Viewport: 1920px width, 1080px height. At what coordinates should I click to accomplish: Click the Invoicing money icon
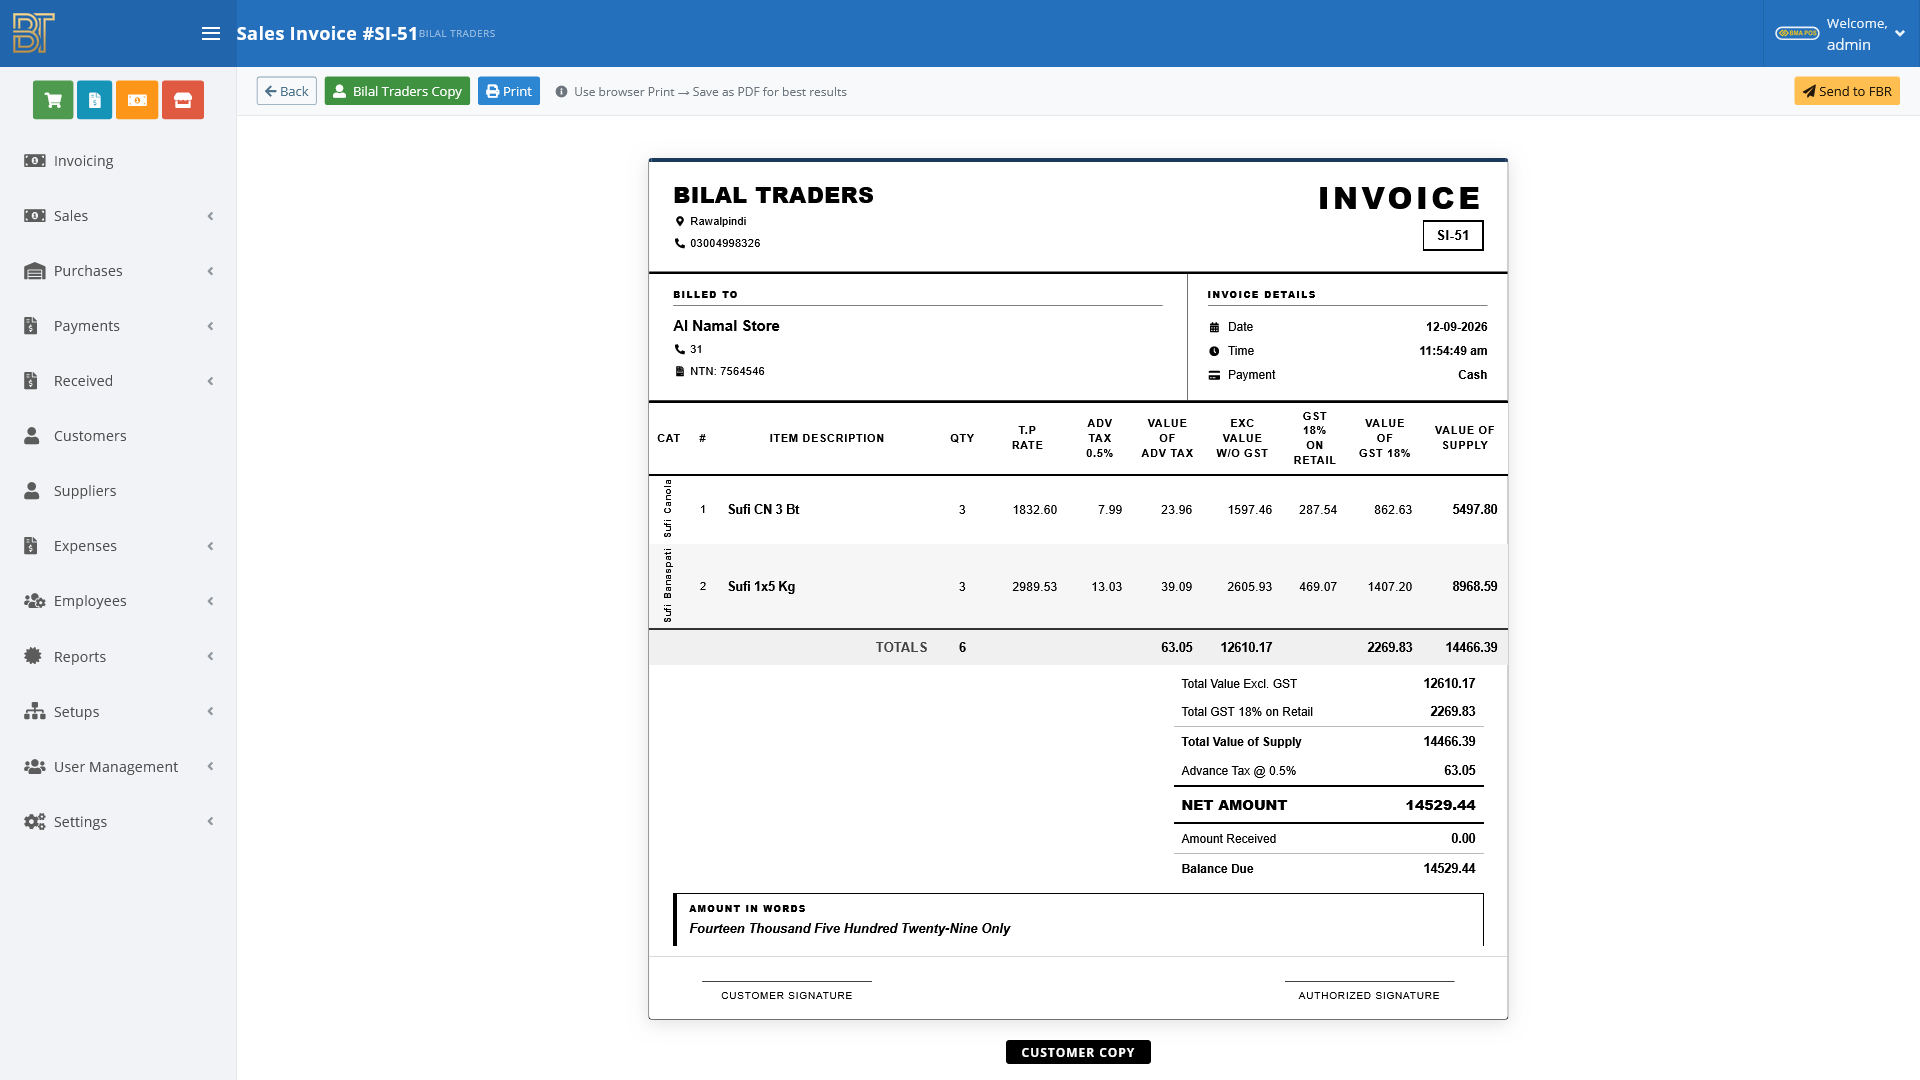click(x=35, y=161)
